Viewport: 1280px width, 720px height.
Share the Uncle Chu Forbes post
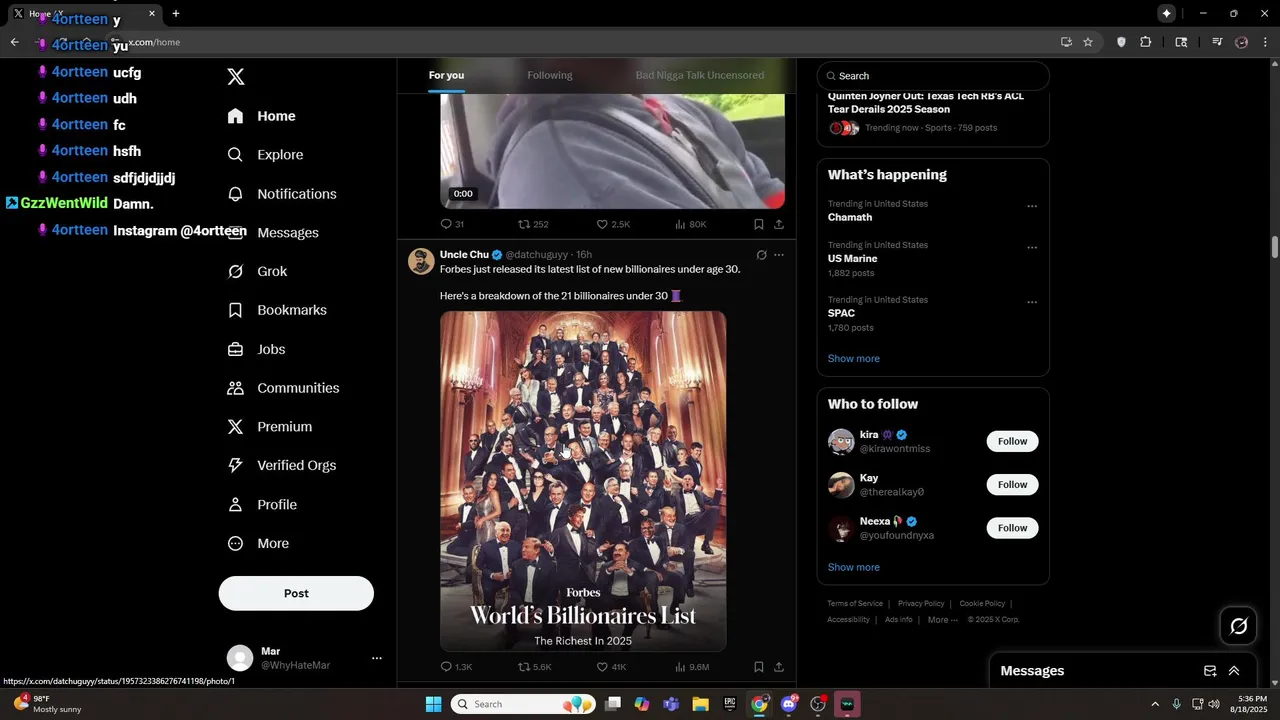[x=779, y=667]
